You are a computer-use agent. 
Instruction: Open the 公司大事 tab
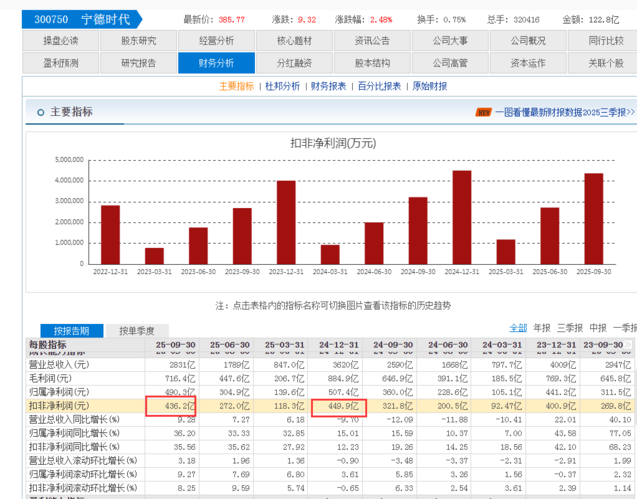pyautogui.click(x=451, y=41)
